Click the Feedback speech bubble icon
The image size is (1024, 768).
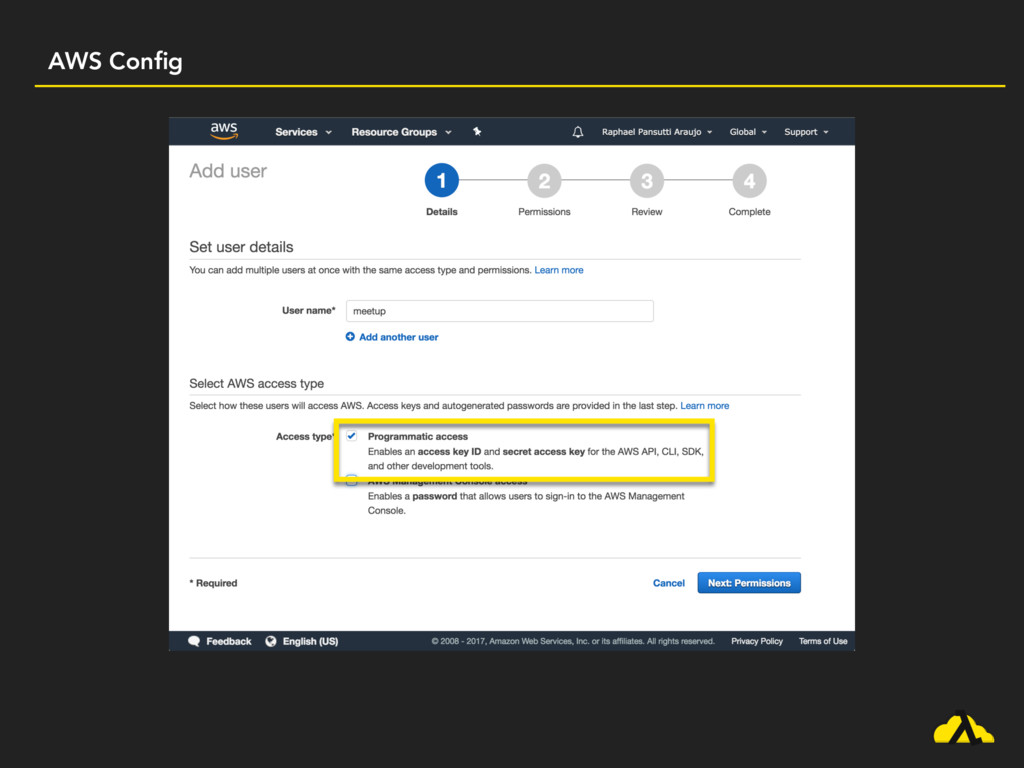(x=194, y=641)
